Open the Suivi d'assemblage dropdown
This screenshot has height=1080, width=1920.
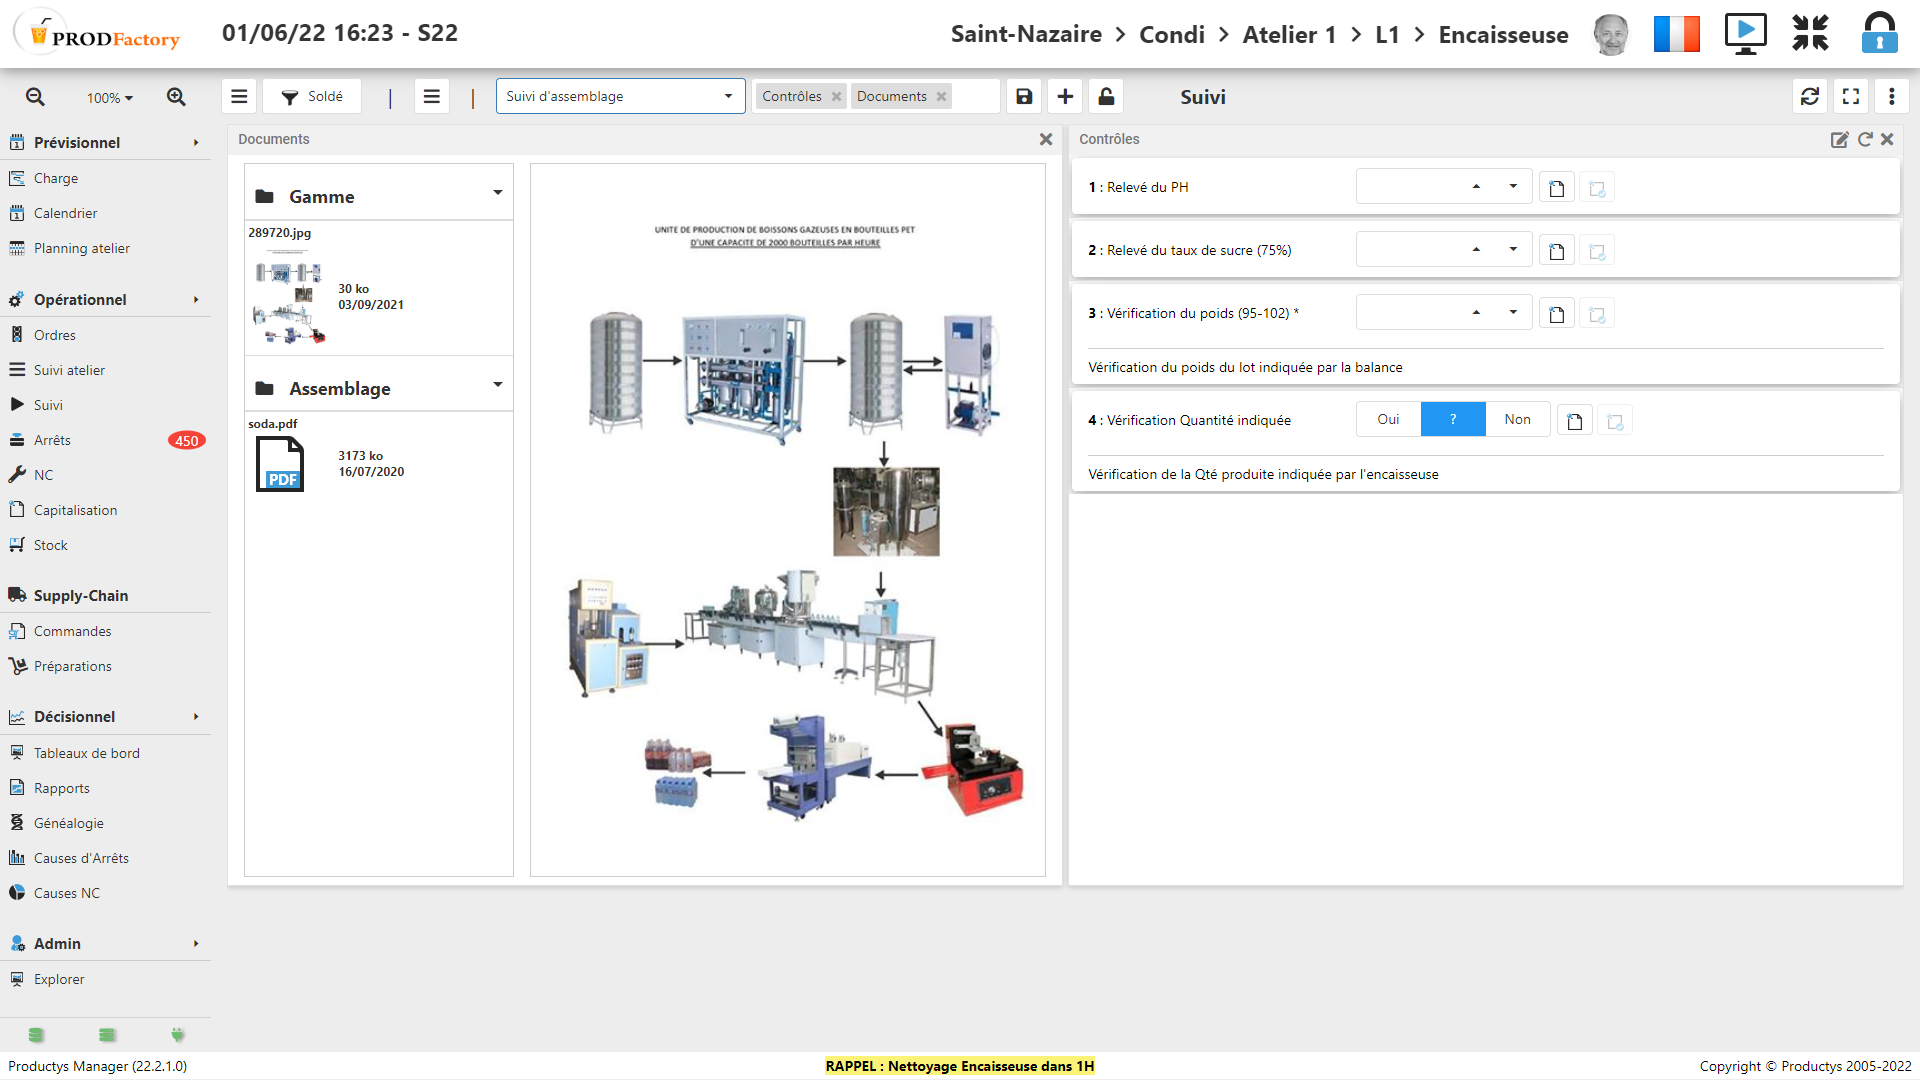[620, 97]
